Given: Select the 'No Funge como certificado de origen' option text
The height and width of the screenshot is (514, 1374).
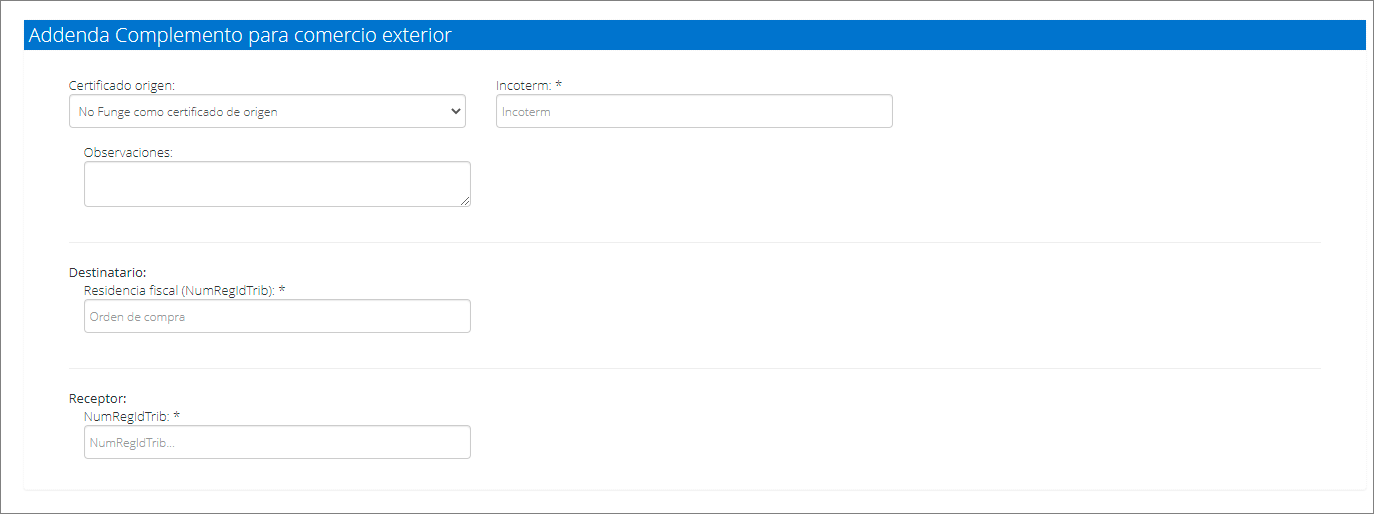Looking at the screenshot, I should pos(178,112).
